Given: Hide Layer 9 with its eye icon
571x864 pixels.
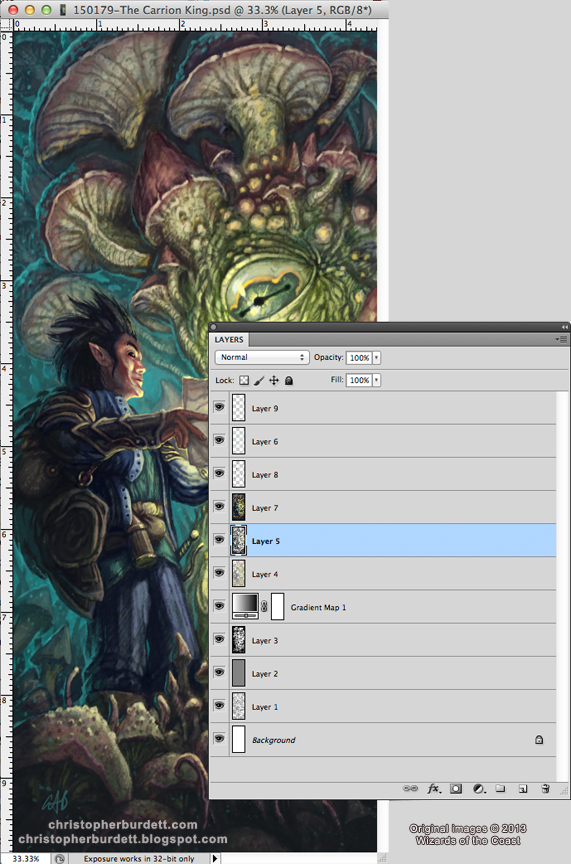Looking at the screenshot, I should click(219, 407).
